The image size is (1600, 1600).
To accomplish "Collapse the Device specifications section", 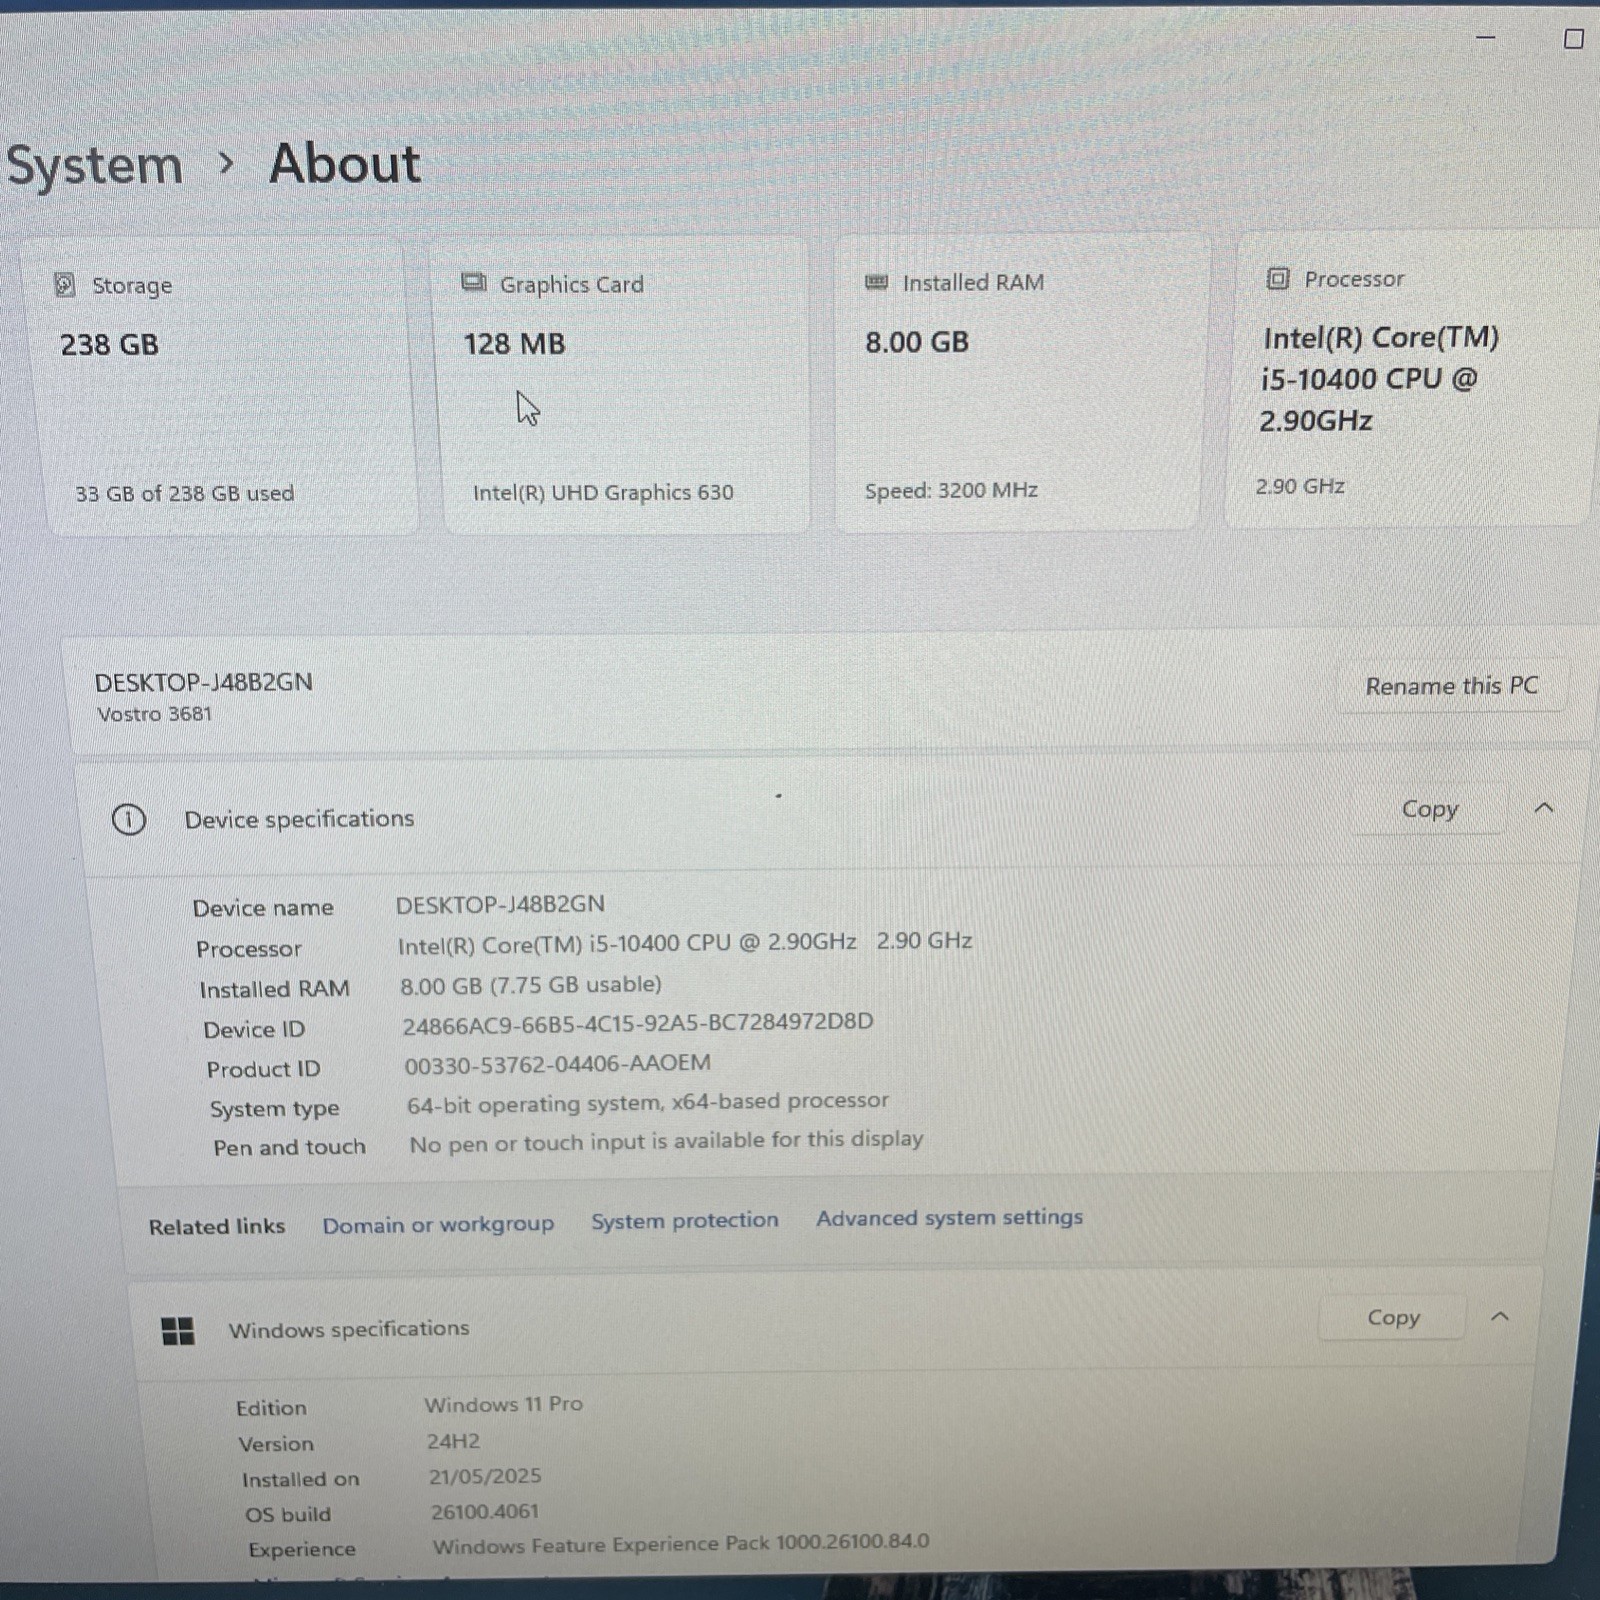I will click(1544, 808).
